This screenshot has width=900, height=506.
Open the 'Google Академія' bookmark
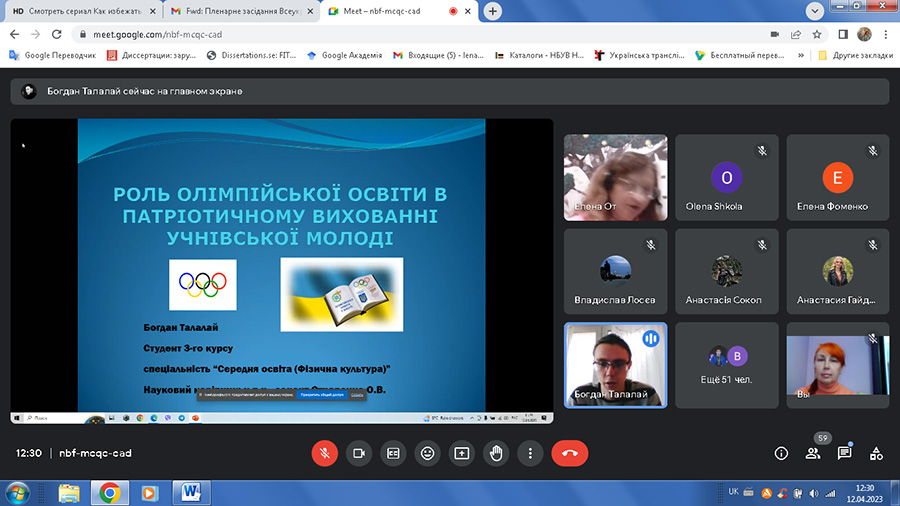pos(343,55)
